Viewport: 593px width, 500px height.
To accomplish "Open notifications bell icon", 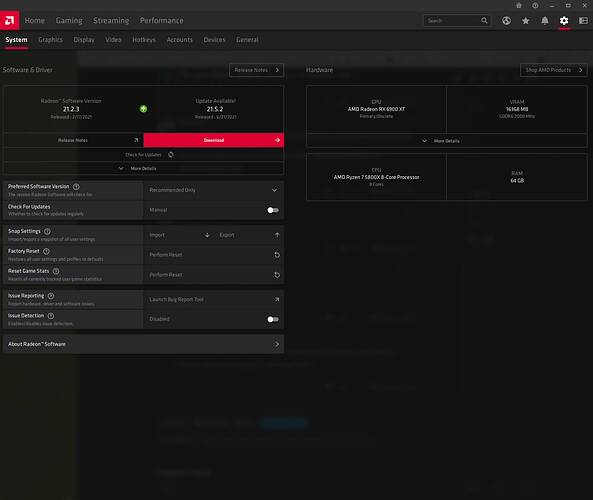I will coord(545,21).
